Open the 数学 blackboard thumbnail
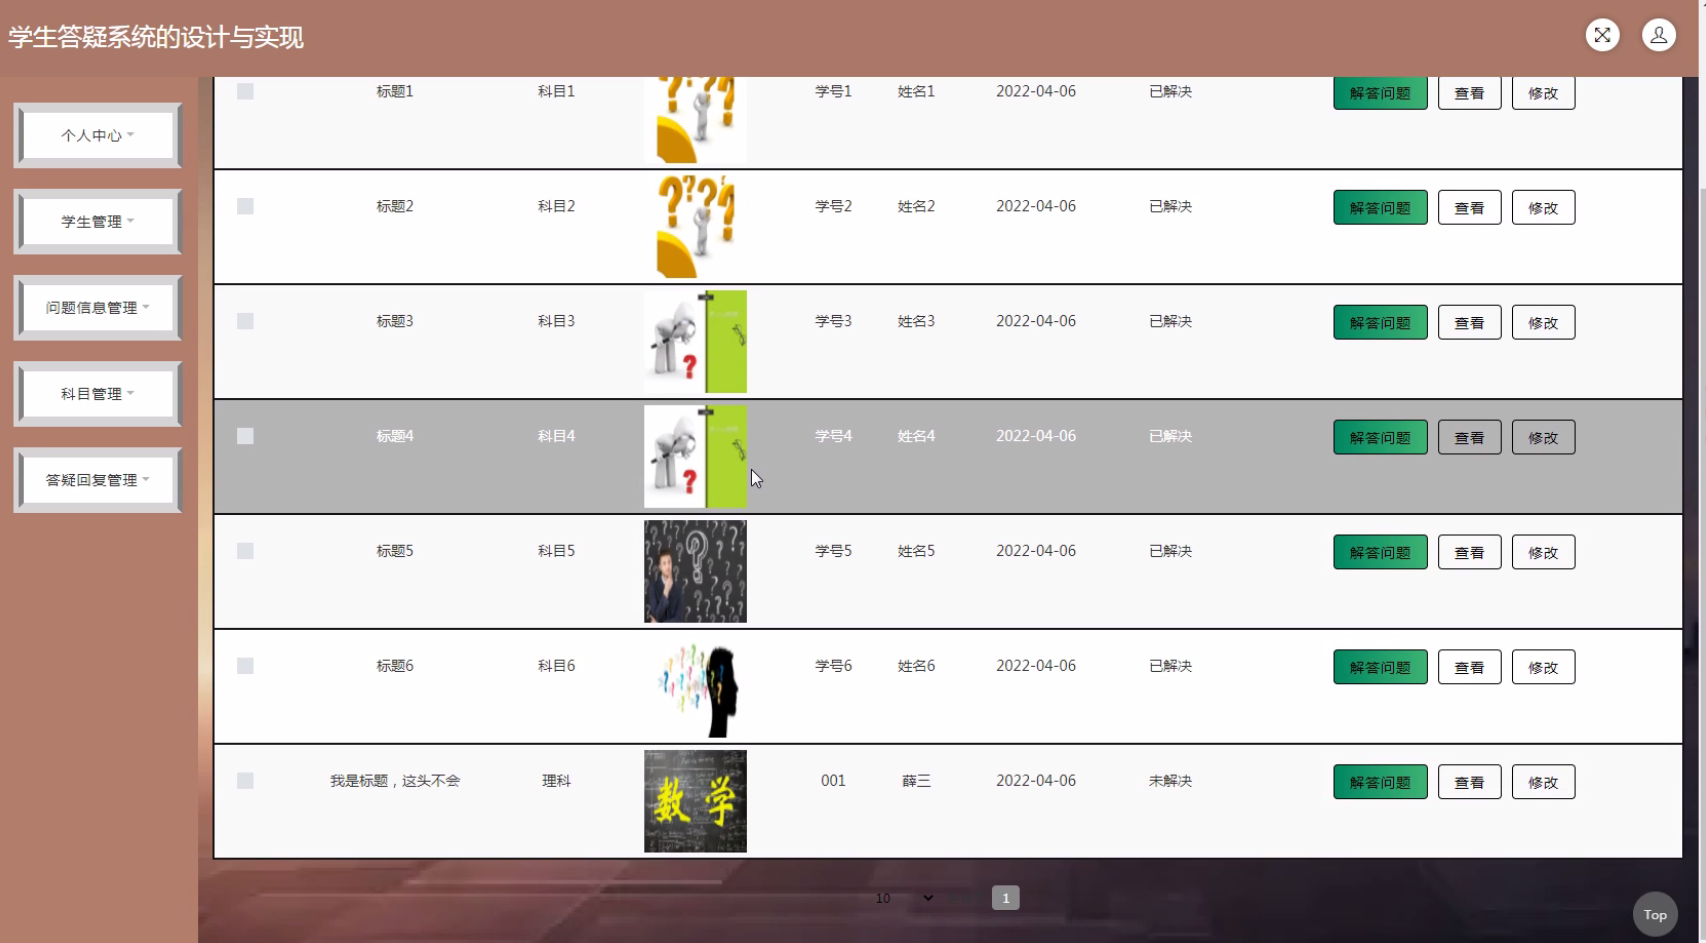1706x943 pixels. click(x=695, y=801)
